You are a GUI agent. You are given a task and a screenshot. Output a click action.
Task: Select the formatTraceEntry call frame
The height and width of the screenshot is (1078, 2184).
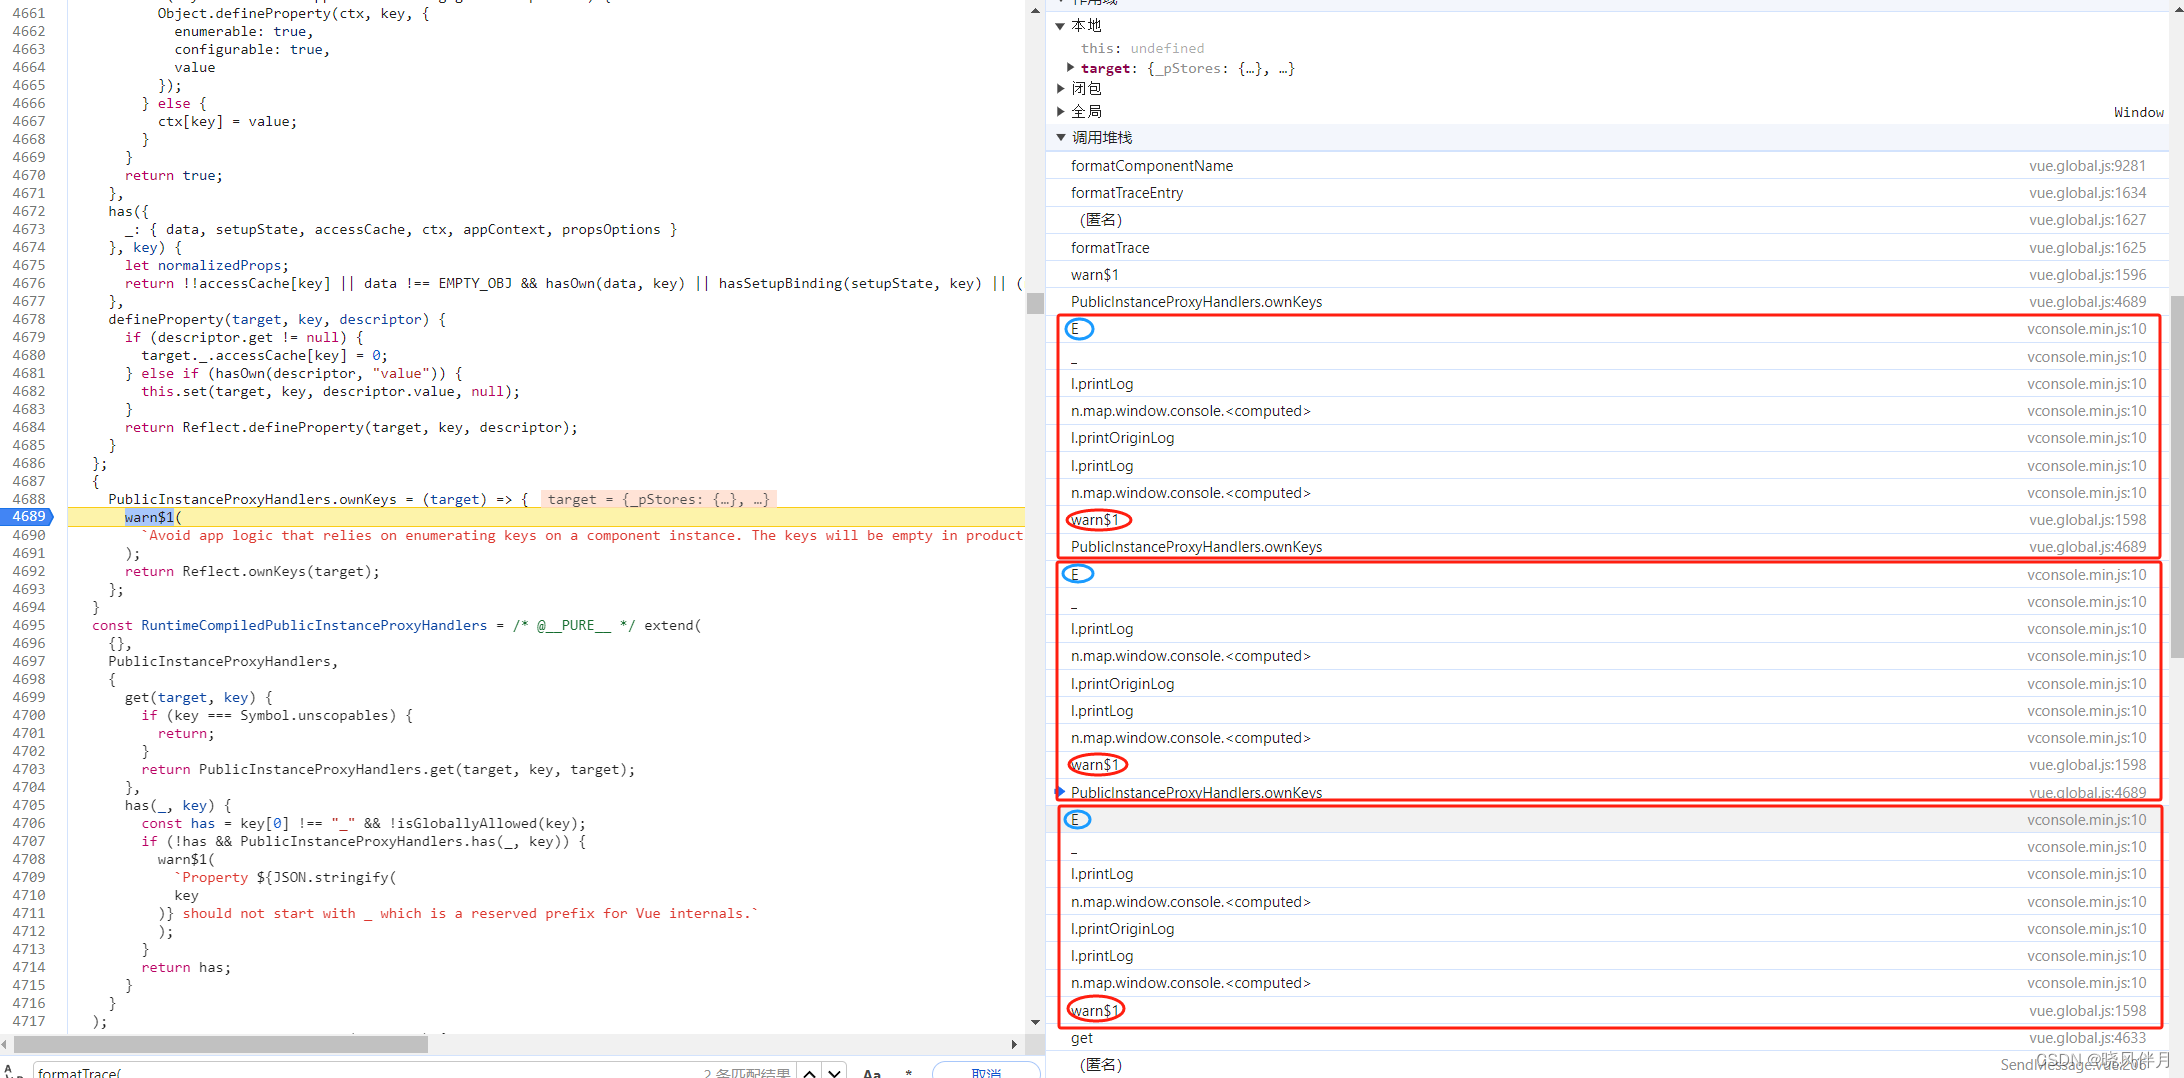(x=1607, y=193)
